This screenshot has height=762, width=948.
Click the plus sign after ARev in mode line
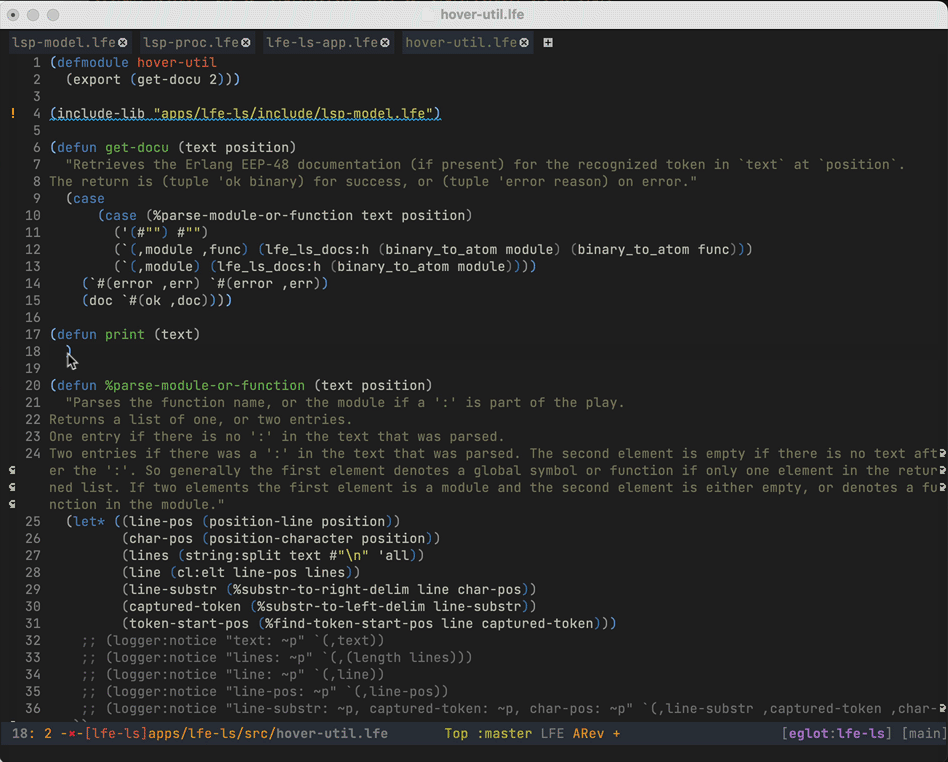pyautogui.click(x=616, y=734)
